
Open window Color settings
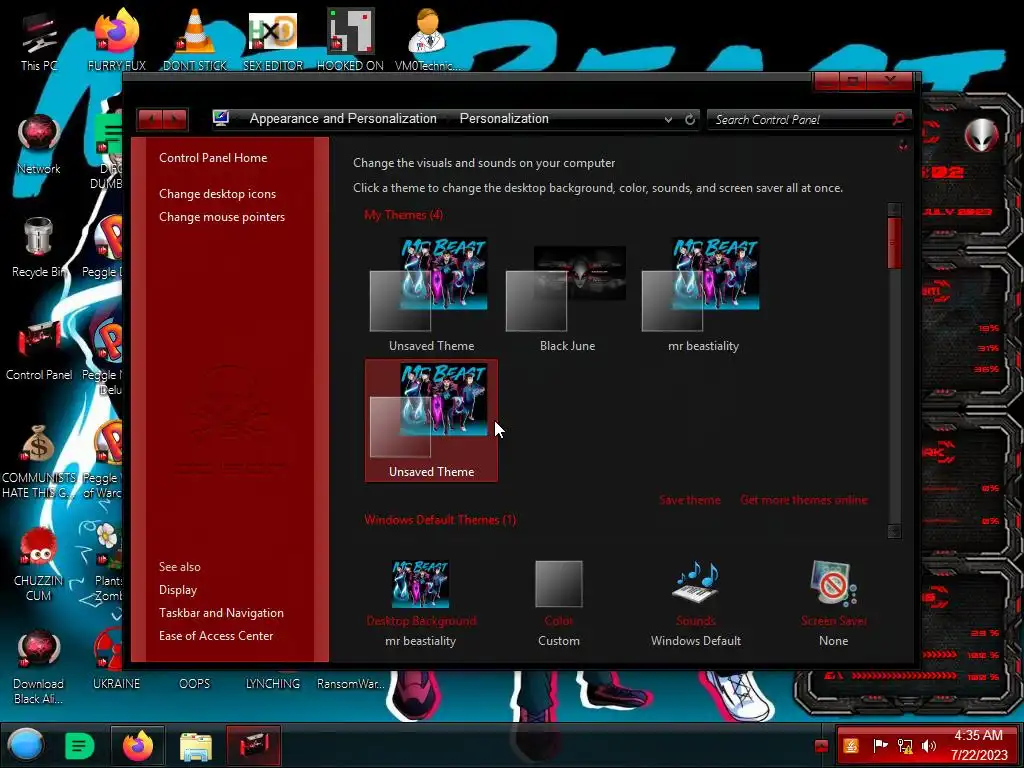[558, 603]
